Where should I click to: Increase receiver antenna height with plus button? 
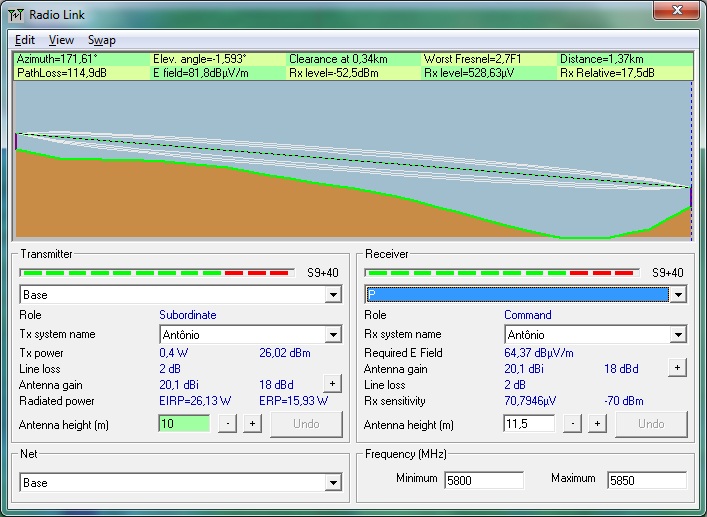pos(597,424)
